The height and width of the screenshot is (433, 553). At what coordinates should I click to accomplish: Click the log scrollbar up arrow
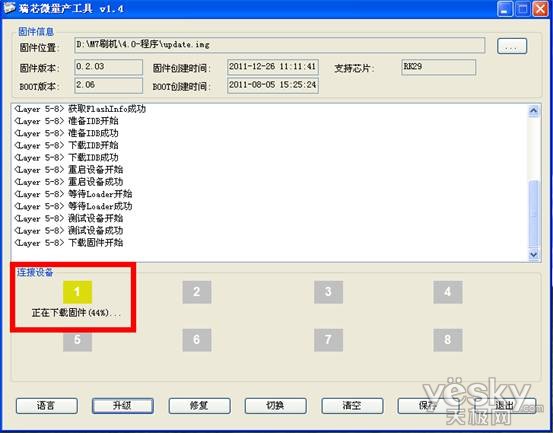[534, 111]
